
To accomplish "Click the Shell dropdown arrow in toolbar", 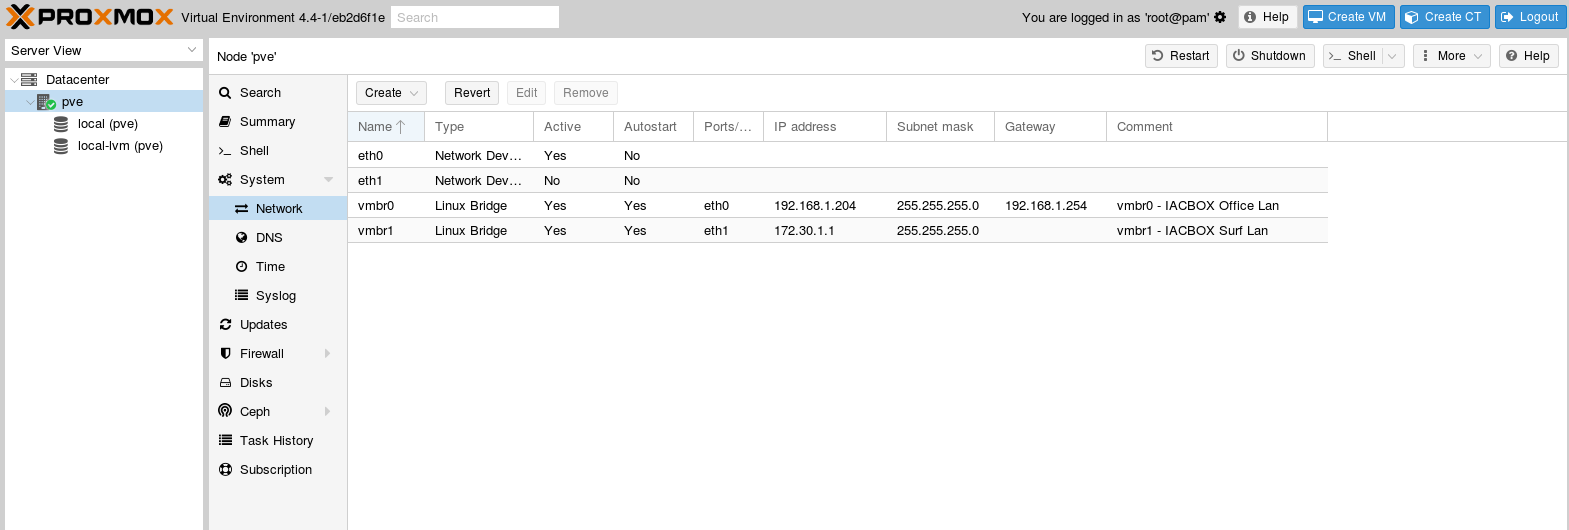I will (x=1392, y=56).
